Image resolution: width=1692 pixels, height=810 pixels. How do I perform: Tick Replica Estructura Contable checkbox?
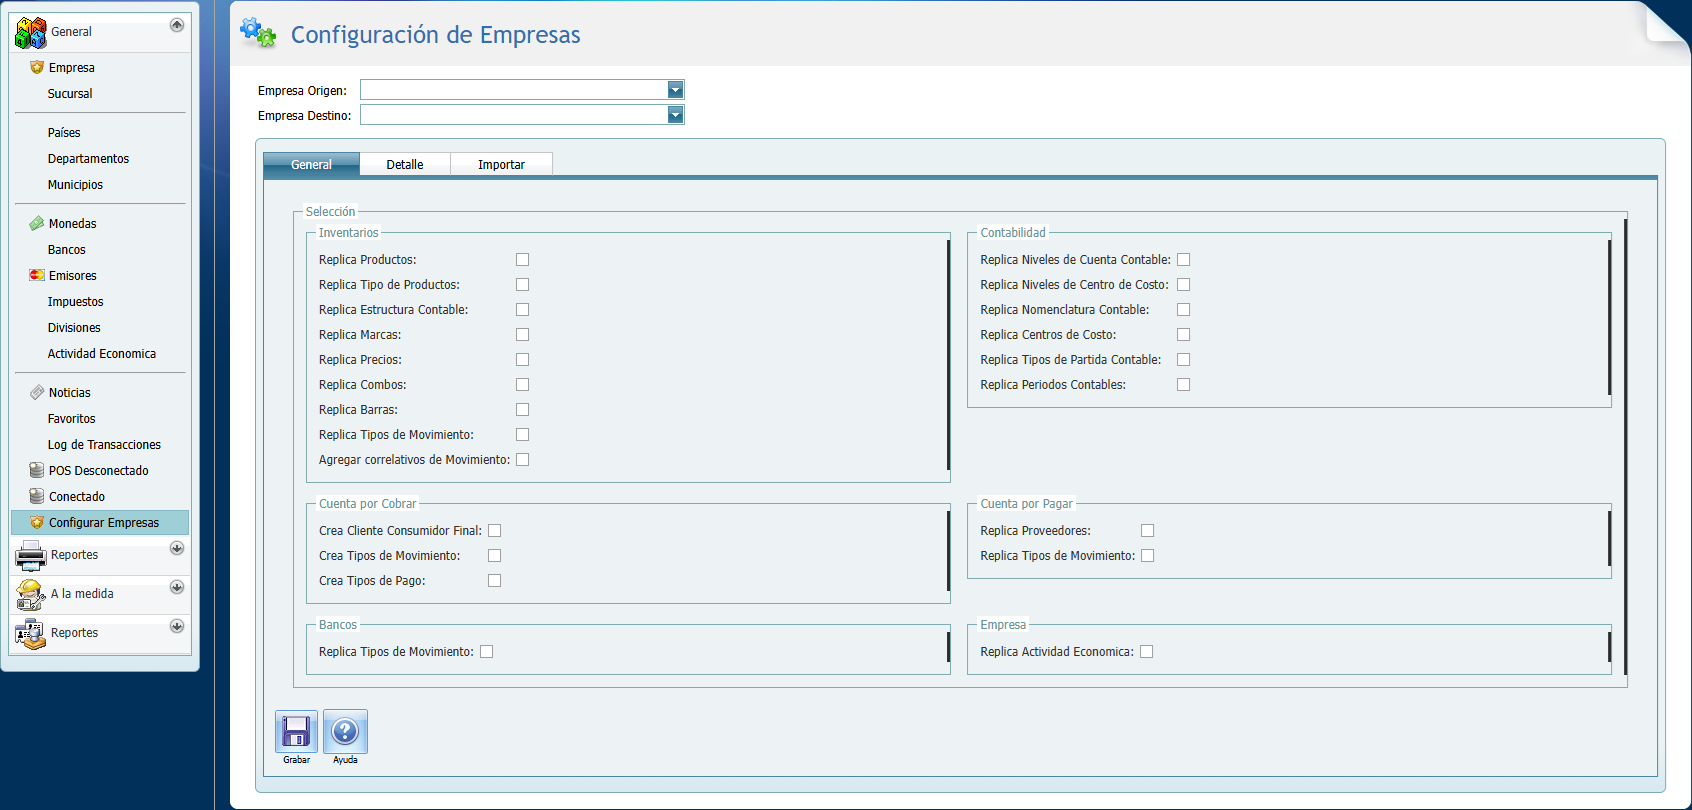(x=522, y=309)
